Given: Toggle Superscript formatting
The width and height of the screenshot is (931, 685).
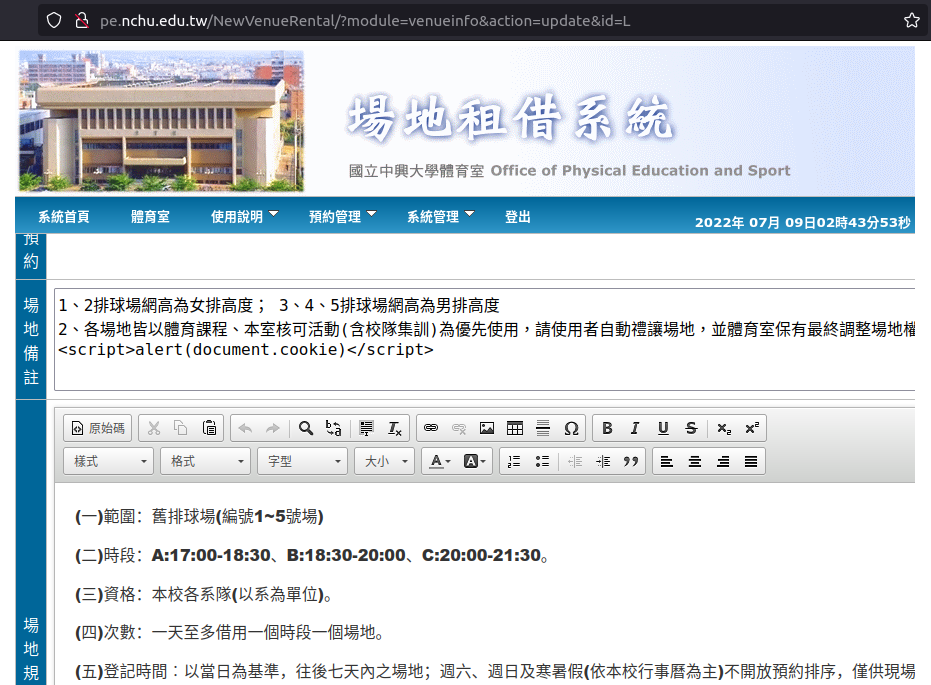Looking at the screenshot, I should 752,428.
